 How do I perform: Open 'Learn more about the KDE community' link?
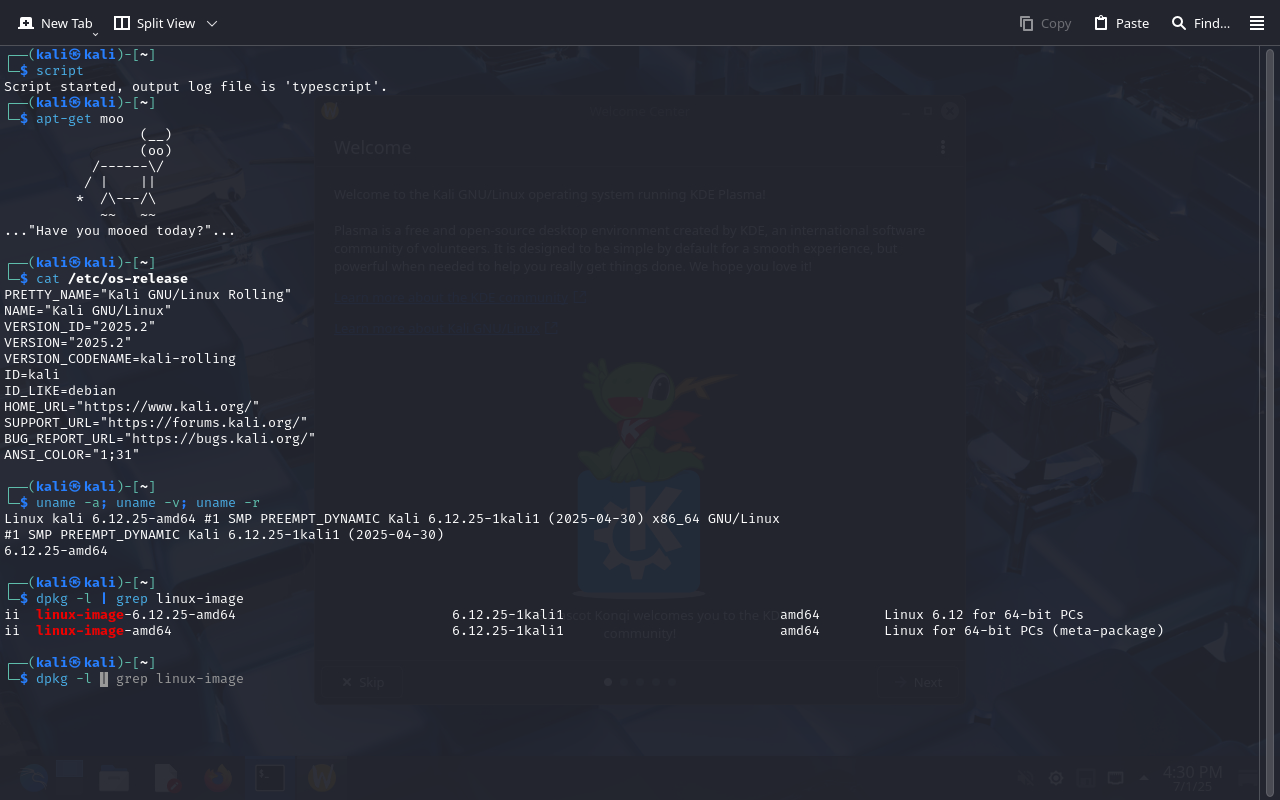459,297
